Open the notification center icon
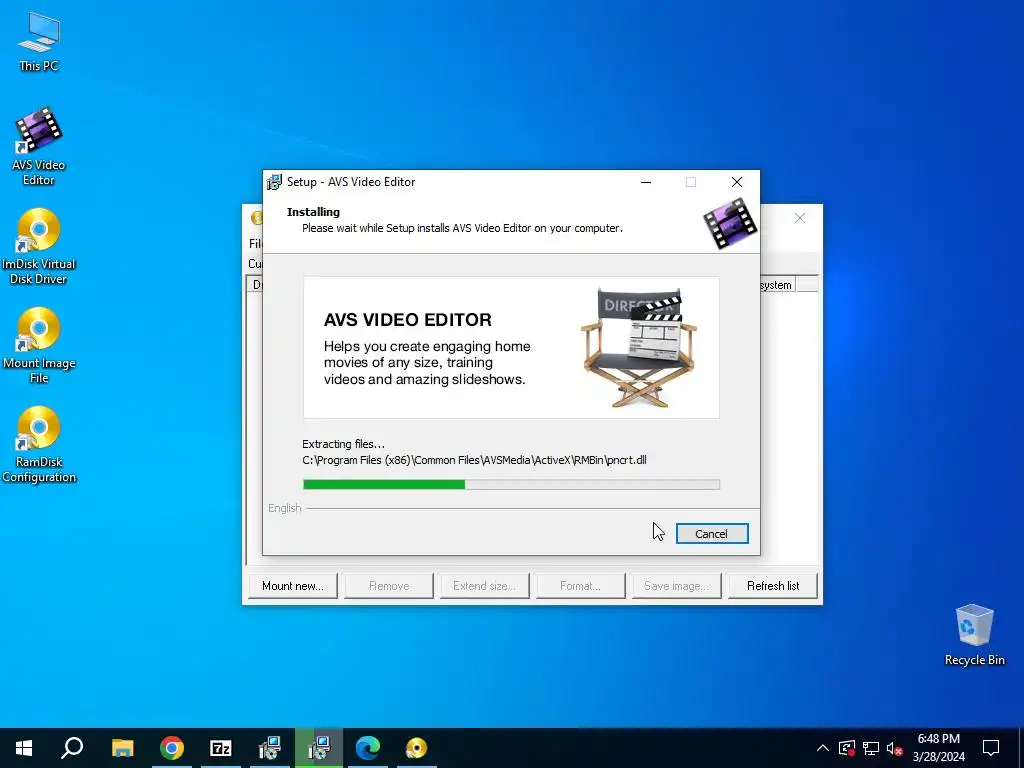1024x768 pixels. tap(991, 748)
